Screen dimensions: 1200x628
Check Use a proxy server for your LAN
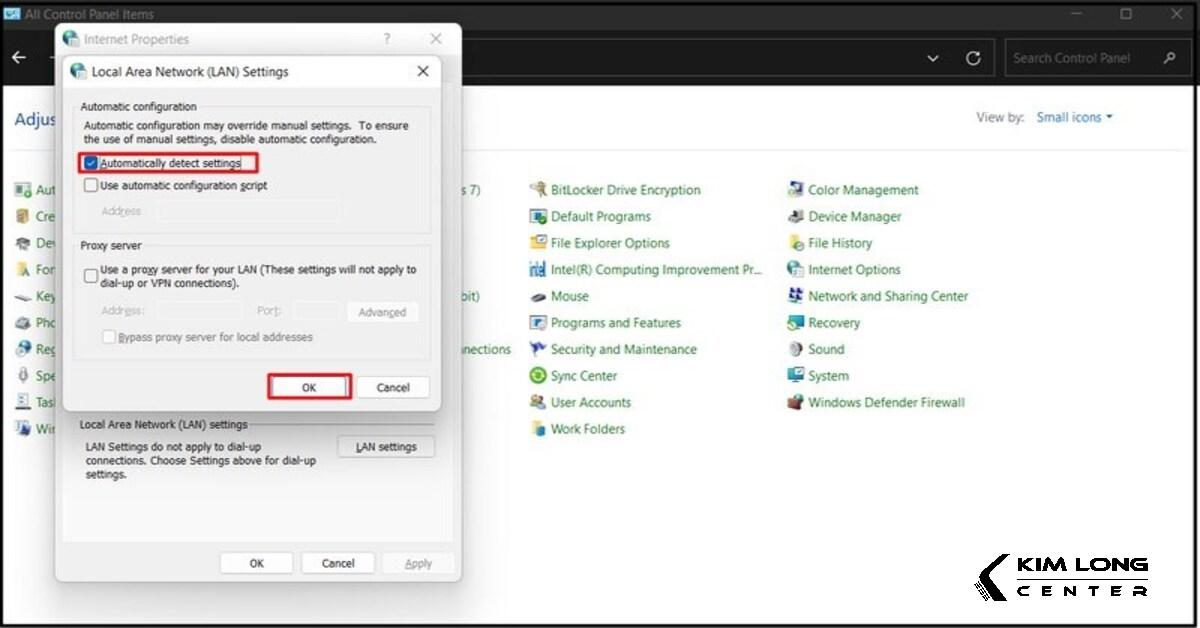[91, 276]
